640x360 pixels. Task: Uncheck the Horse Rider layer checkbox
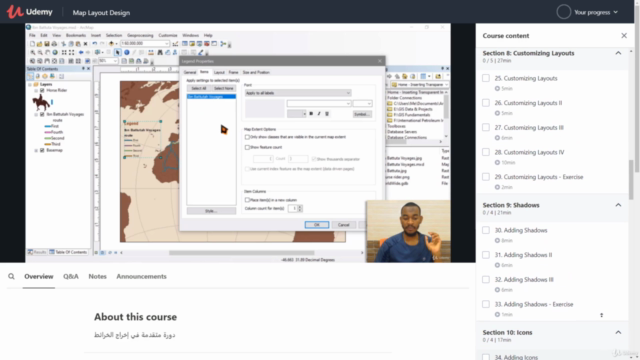(42, 91)
